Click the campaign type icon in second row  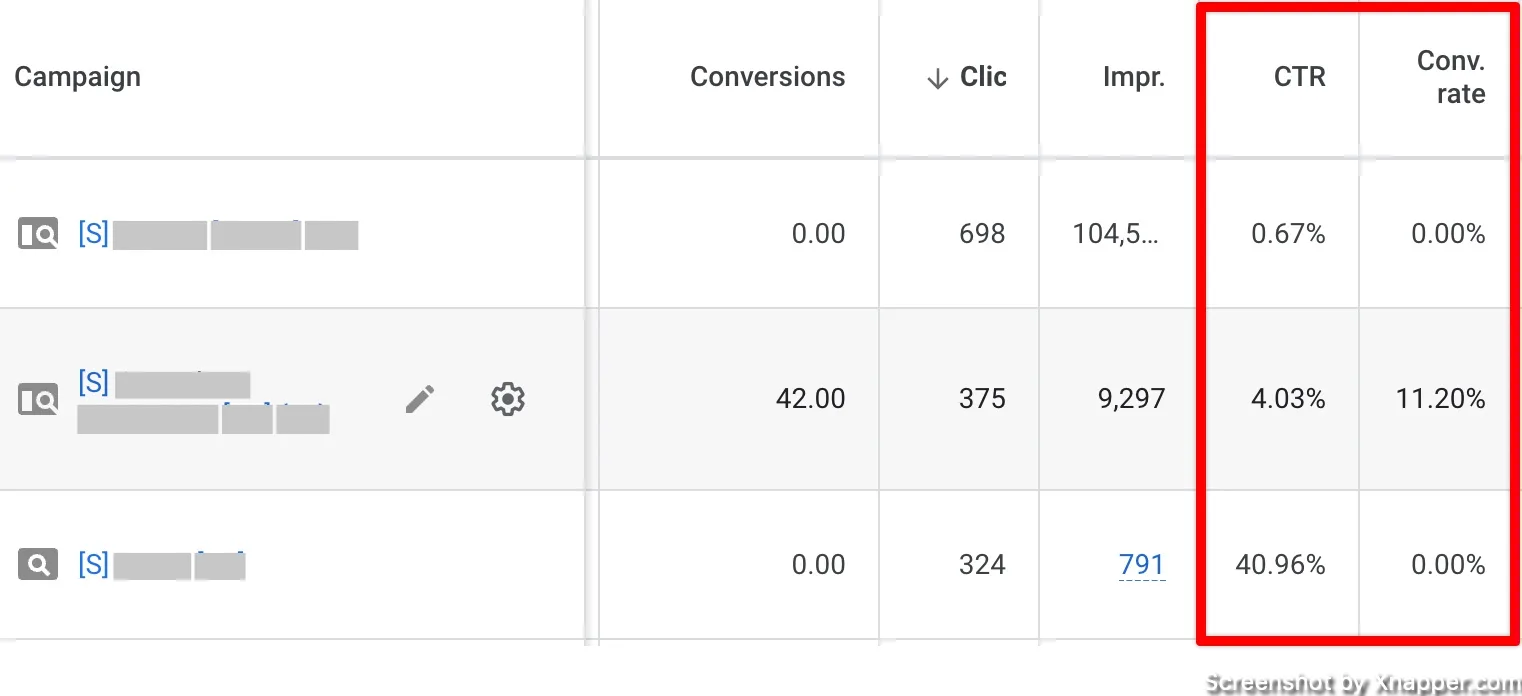[39, 400]
